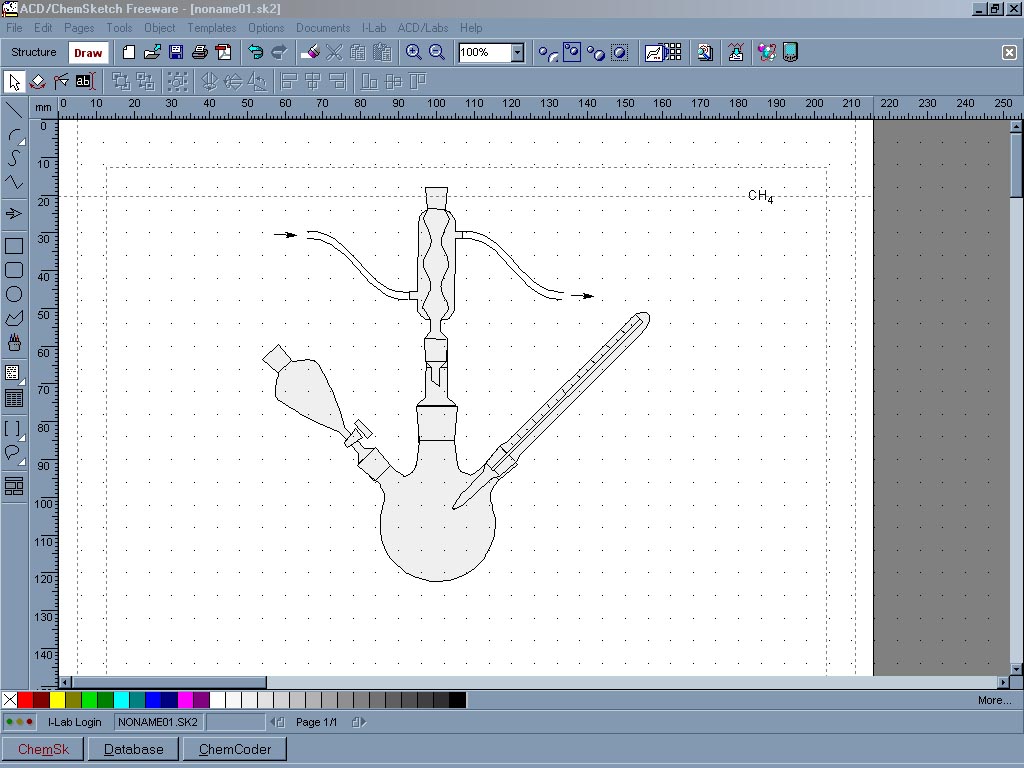Open the template window icon

click(x=663, y=52)
